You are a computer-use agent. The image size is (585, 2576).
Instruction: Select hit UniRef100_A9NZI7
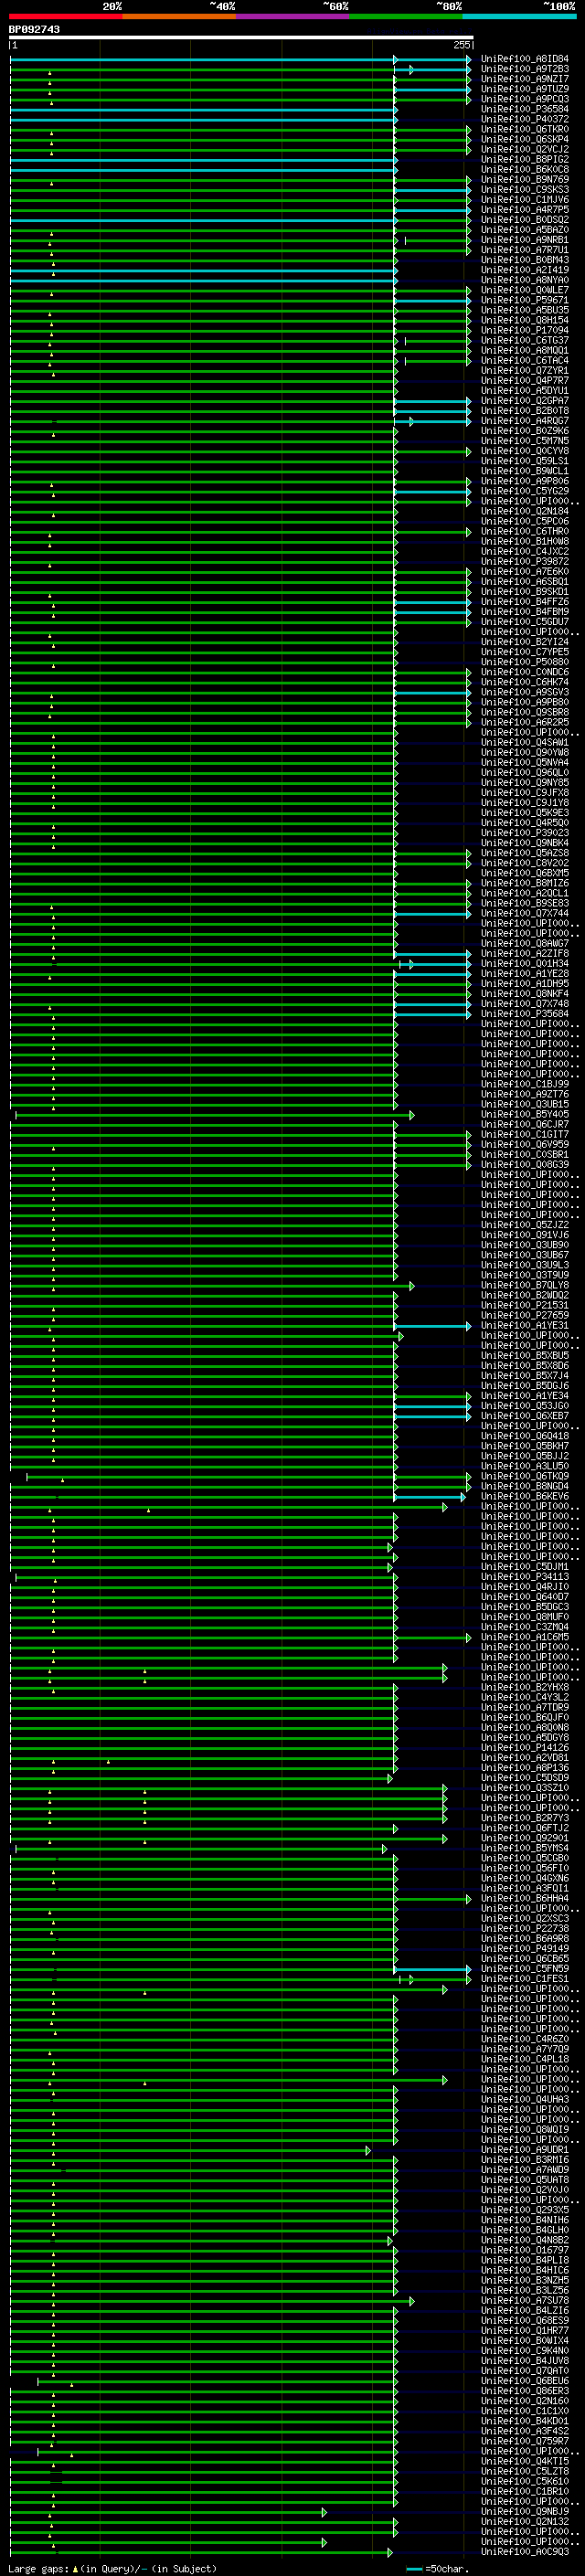[525, 79]
